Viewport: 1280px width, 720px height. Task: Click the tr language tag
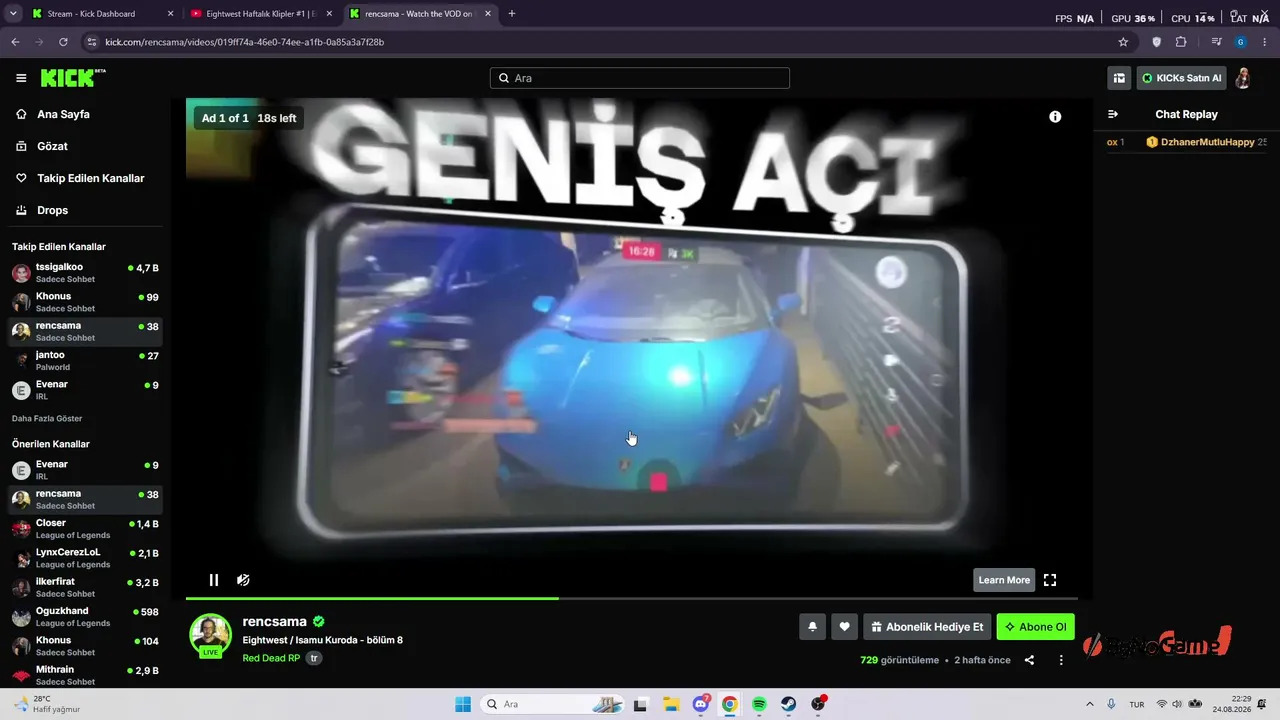pos(314,658)
